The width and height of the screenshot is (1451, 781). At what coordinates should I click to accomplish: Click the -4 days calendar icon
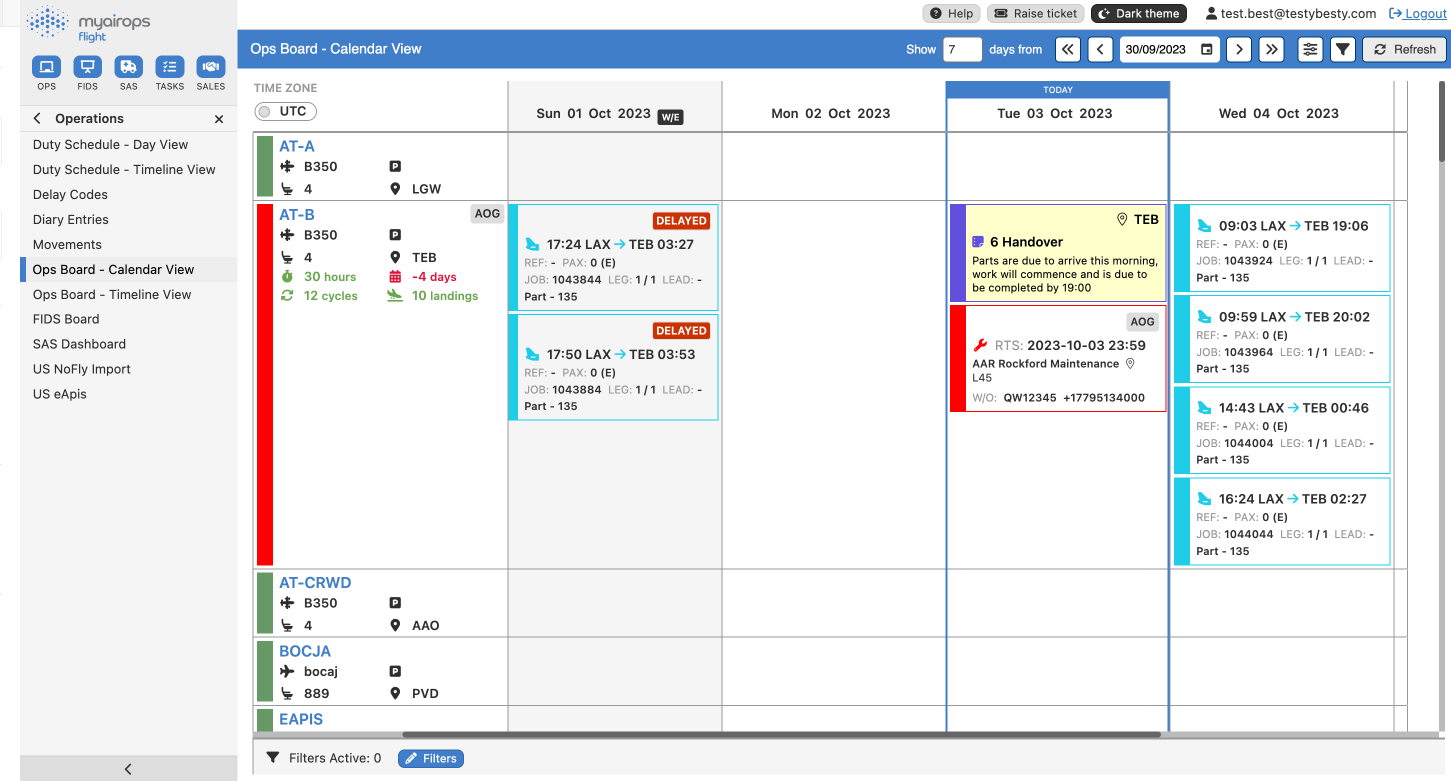[394, 277]
